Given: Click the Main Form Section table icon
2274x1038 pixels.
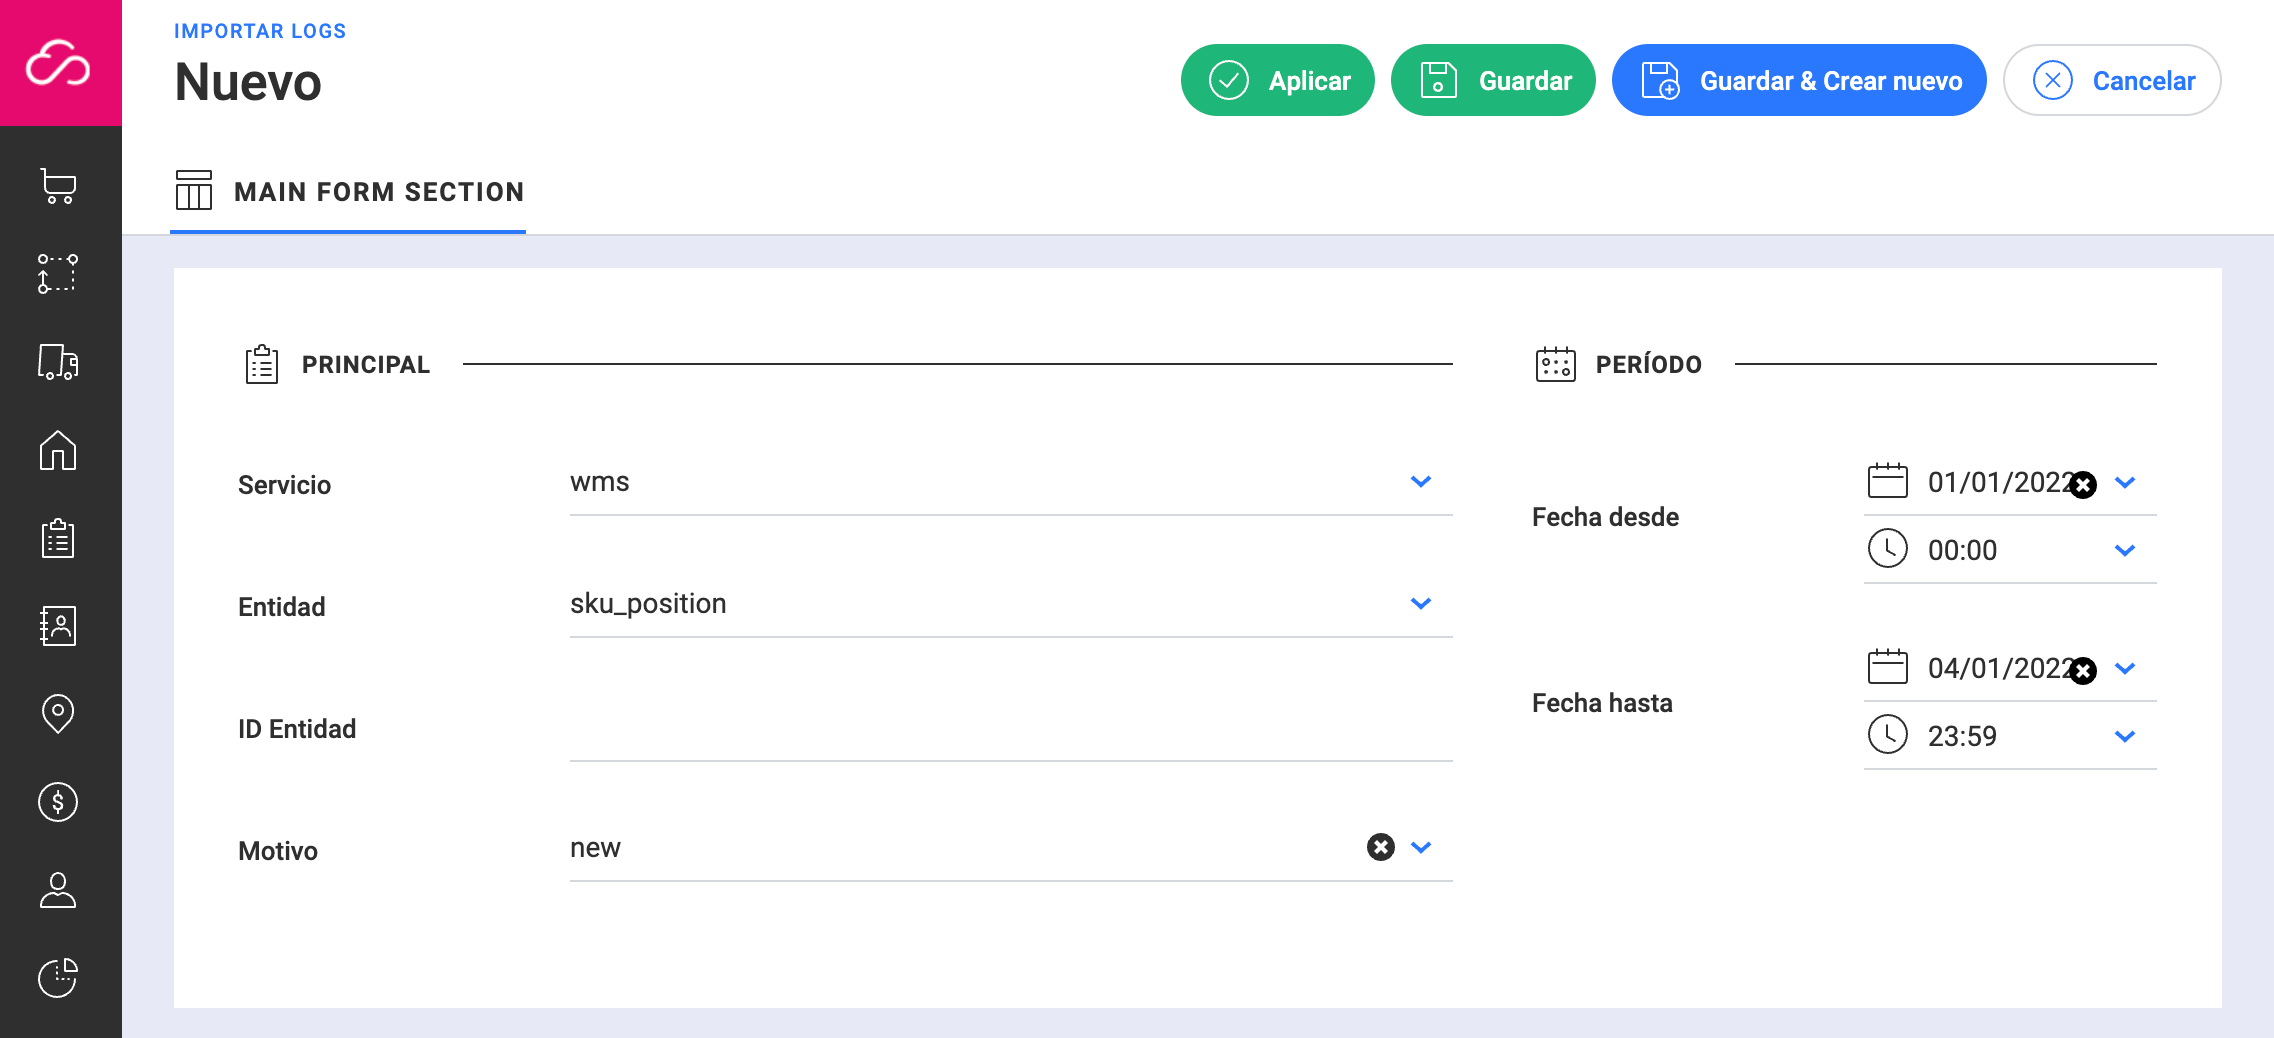Looking at the screenshot, I should (194, 190).
